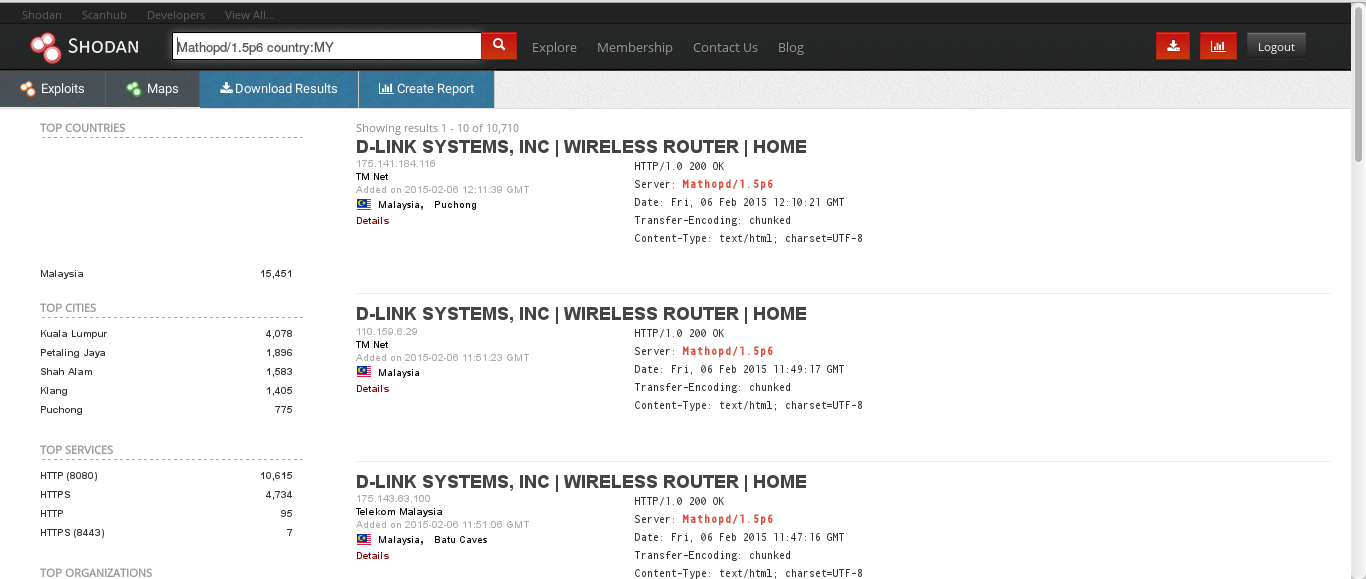
Task: Click the page vertical scrollbar
Action: click(x=1359, y=84)
